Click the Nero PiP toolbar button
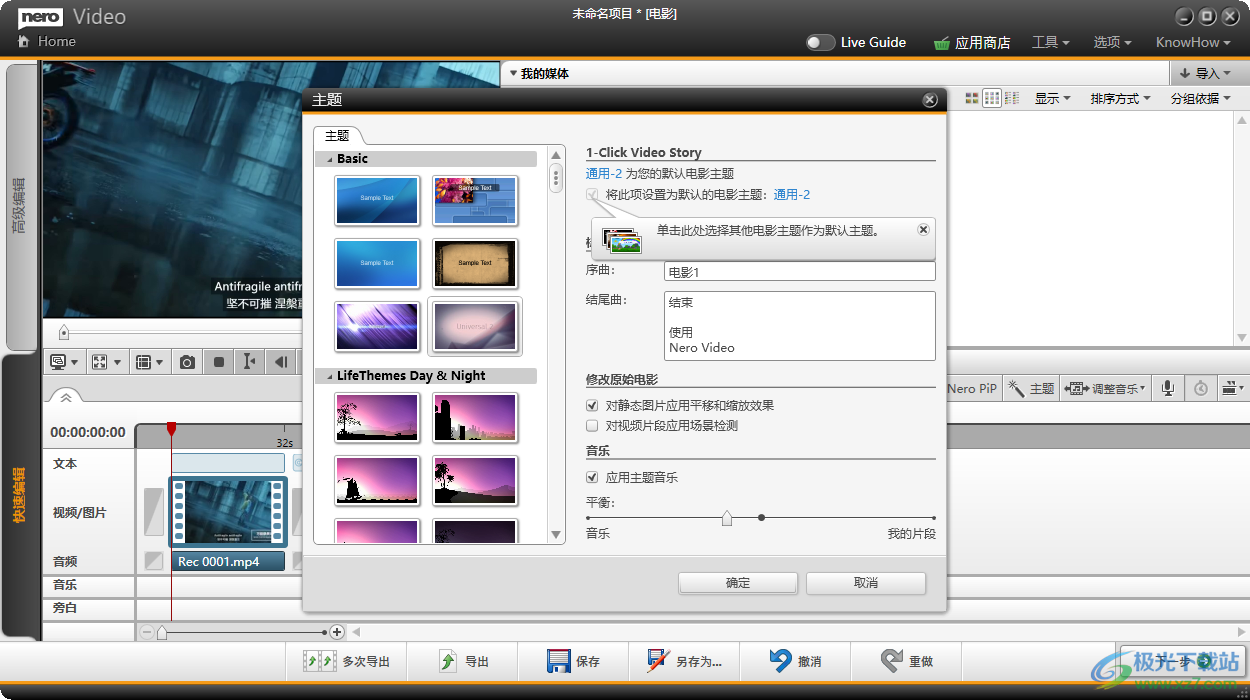 point(972,388)
